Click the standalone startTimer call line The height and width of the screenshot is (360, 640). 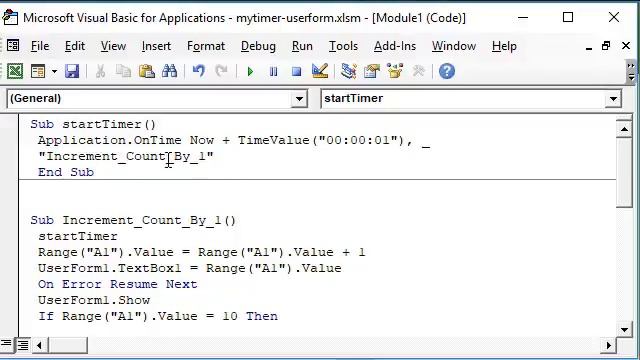coord(78,236)
